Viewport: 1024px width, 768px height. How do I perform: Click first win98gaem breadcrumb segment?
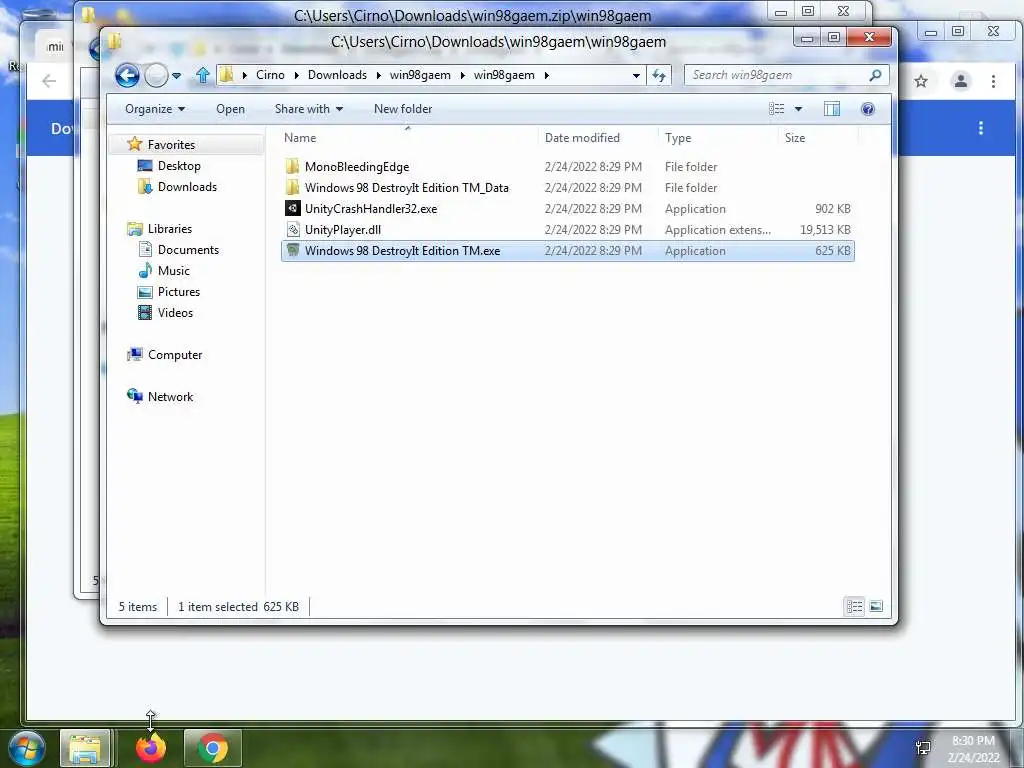(420, 75)
